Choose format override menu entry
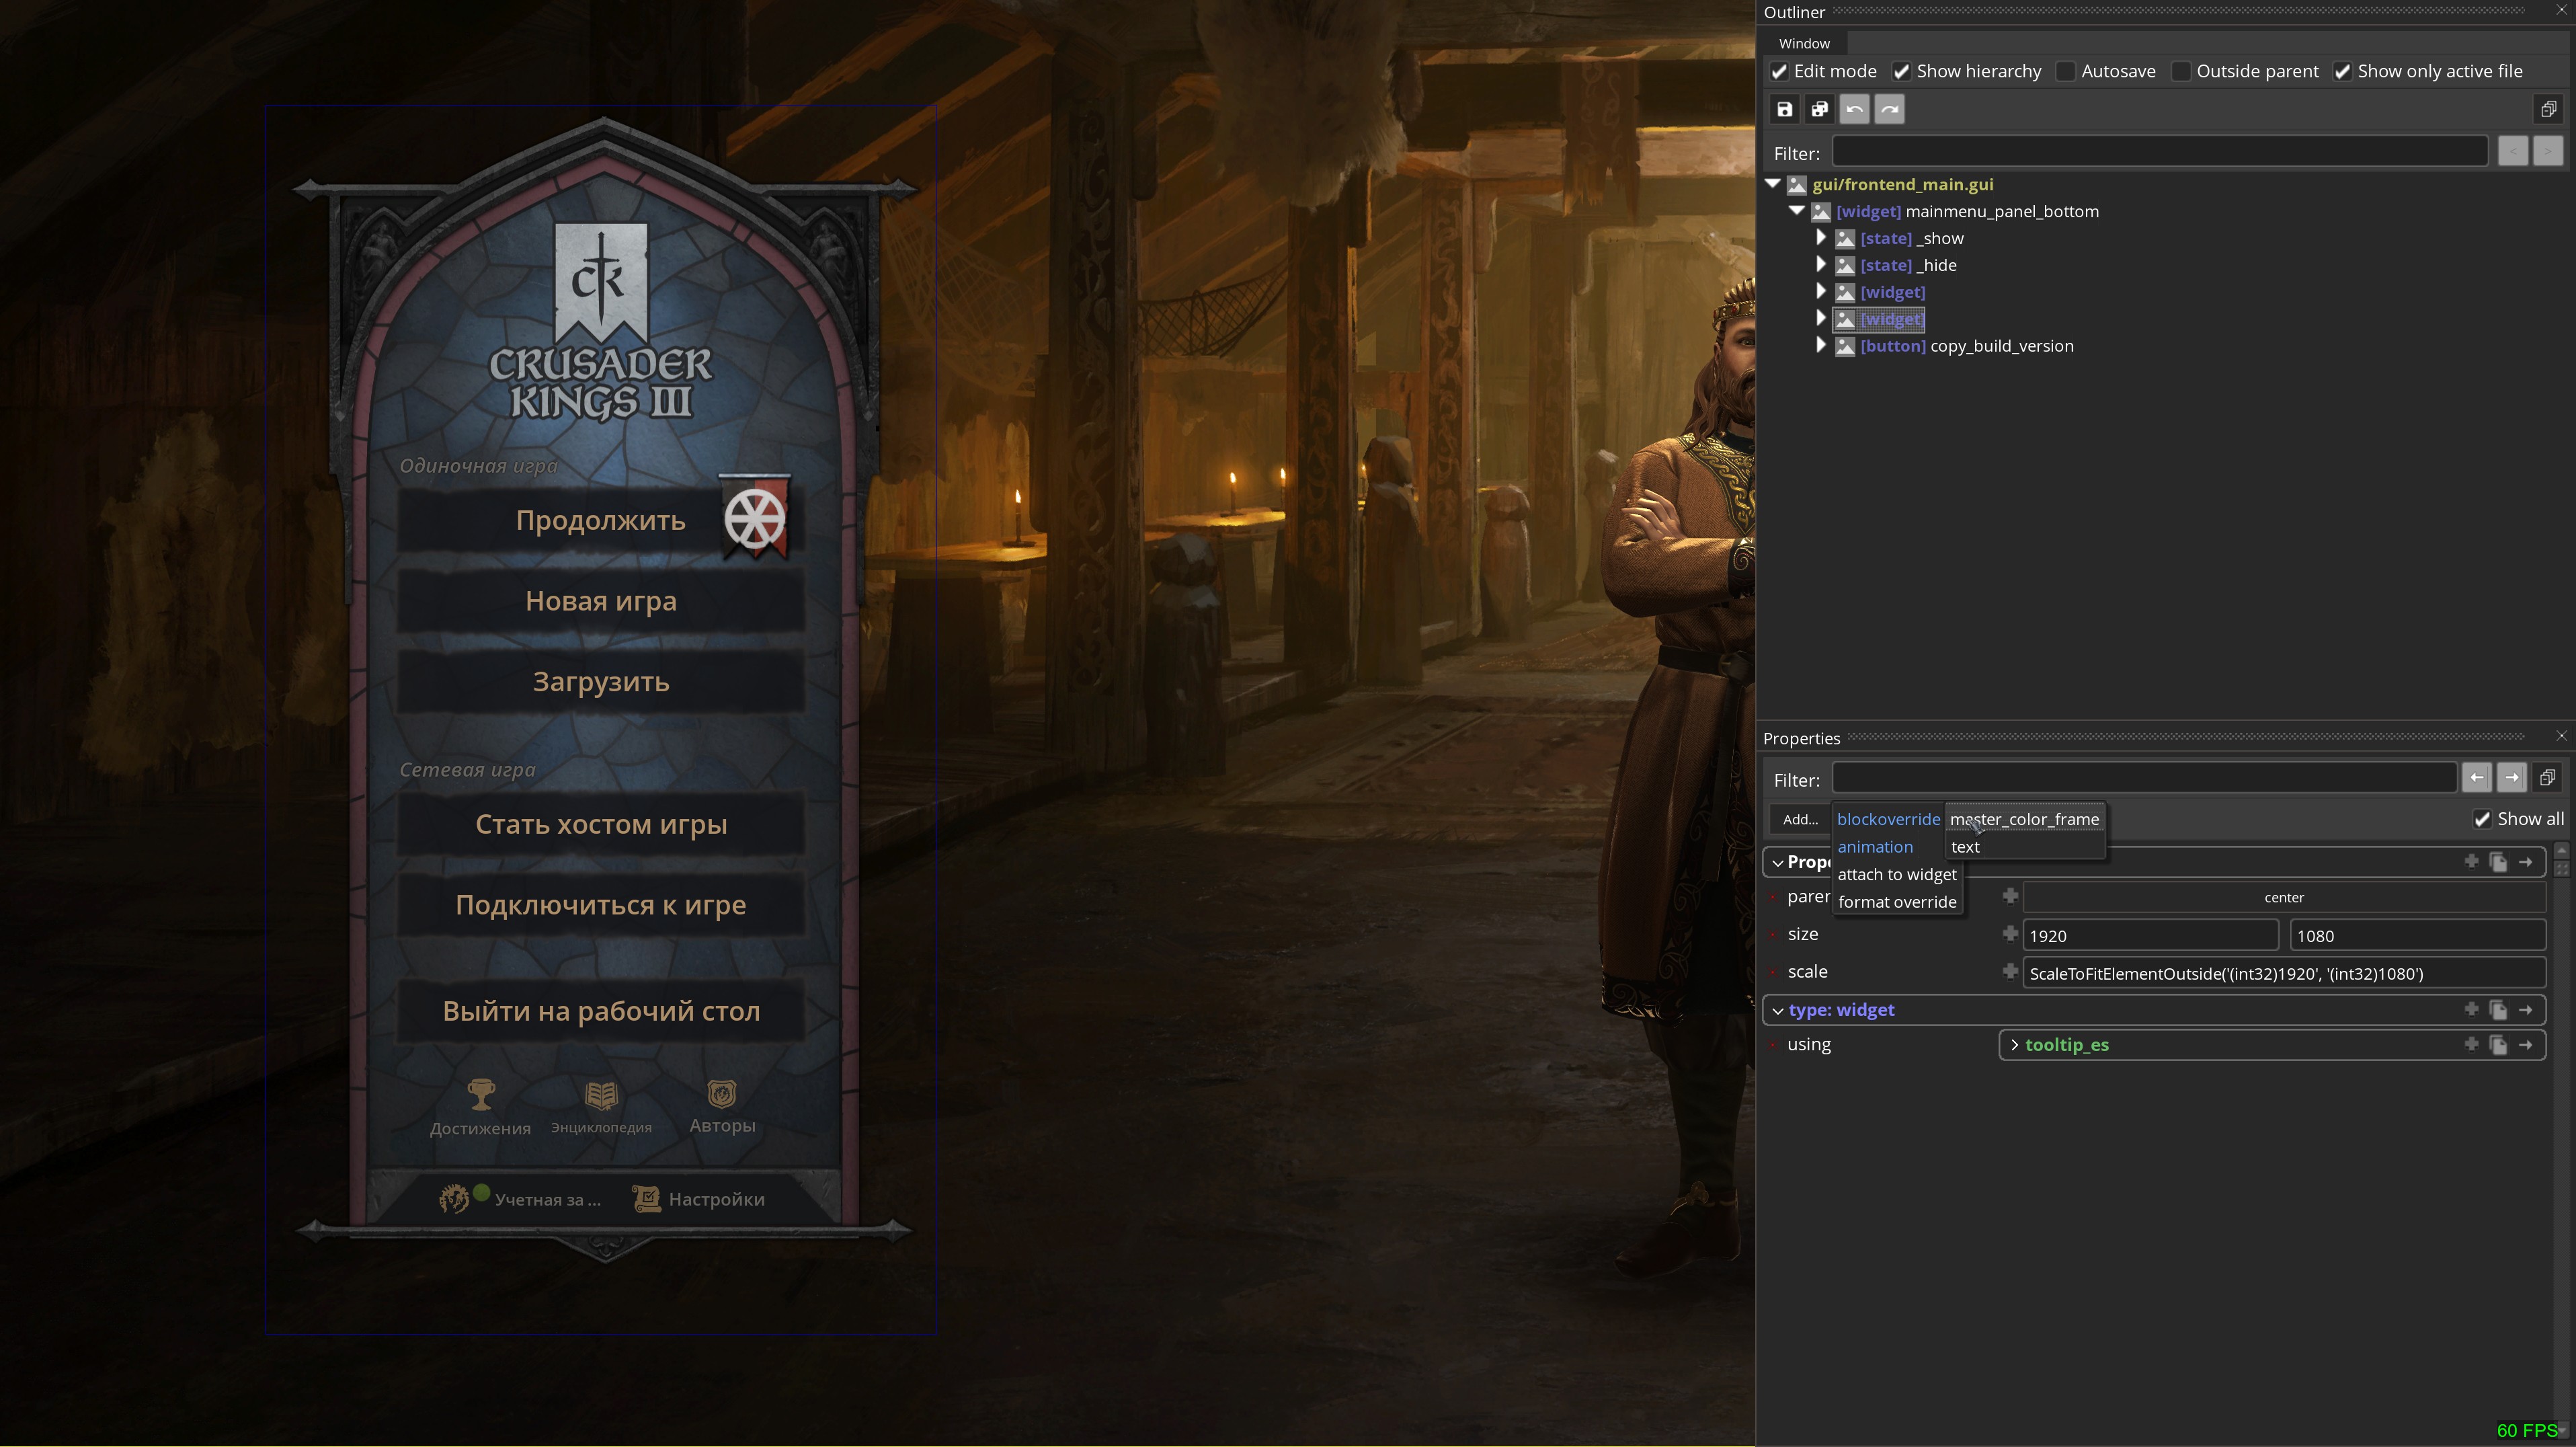 click(1897, 902)
